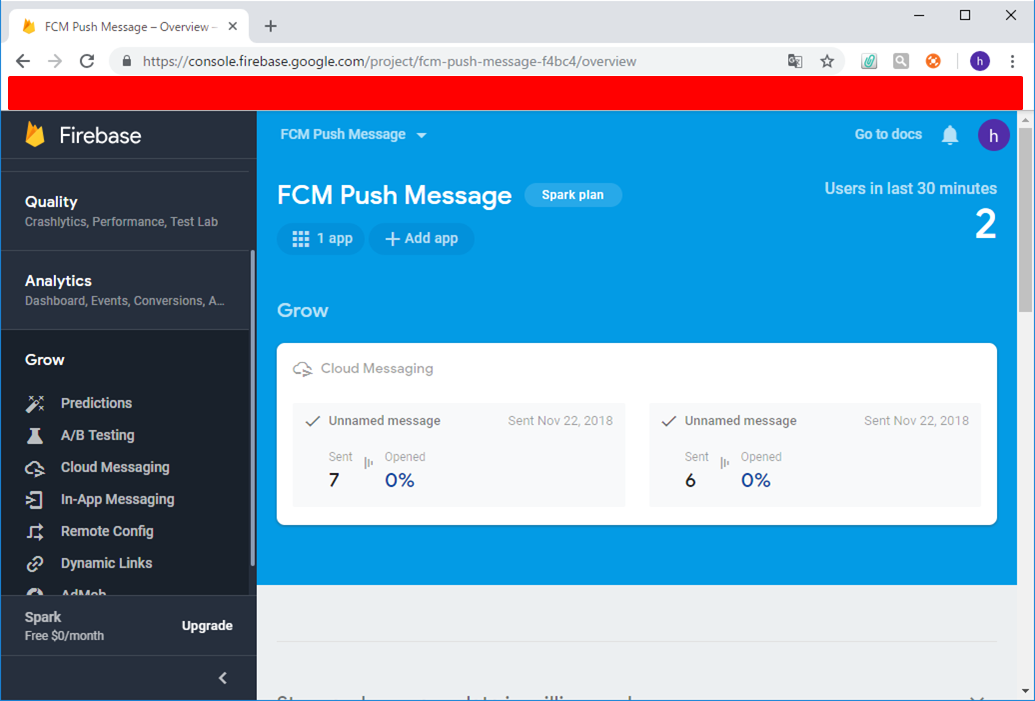1035x701 pixels.
Task: Click the address bar URL
Action: [x=389, y=61]
